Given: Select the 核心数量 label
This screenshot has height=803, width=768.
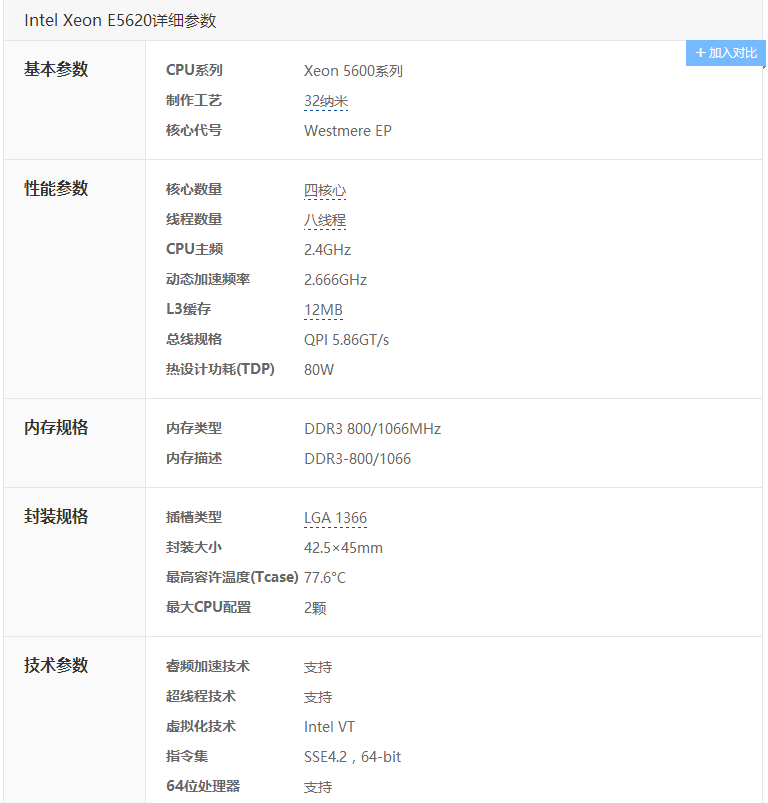Looking at the screenshot, I should (x=194, y=189).
